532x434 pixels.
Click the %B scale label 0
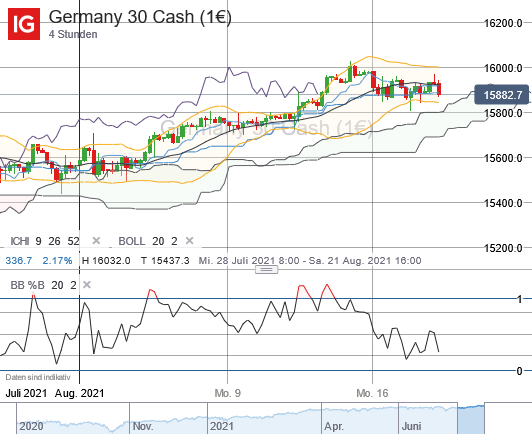(x=519, y=371)
